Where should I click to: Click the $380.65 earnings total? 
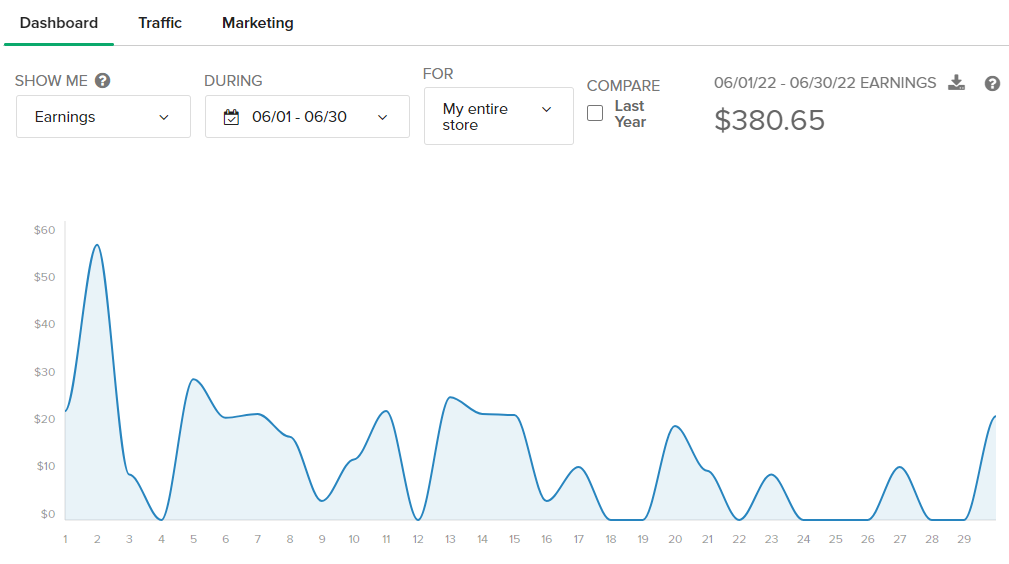769,120
